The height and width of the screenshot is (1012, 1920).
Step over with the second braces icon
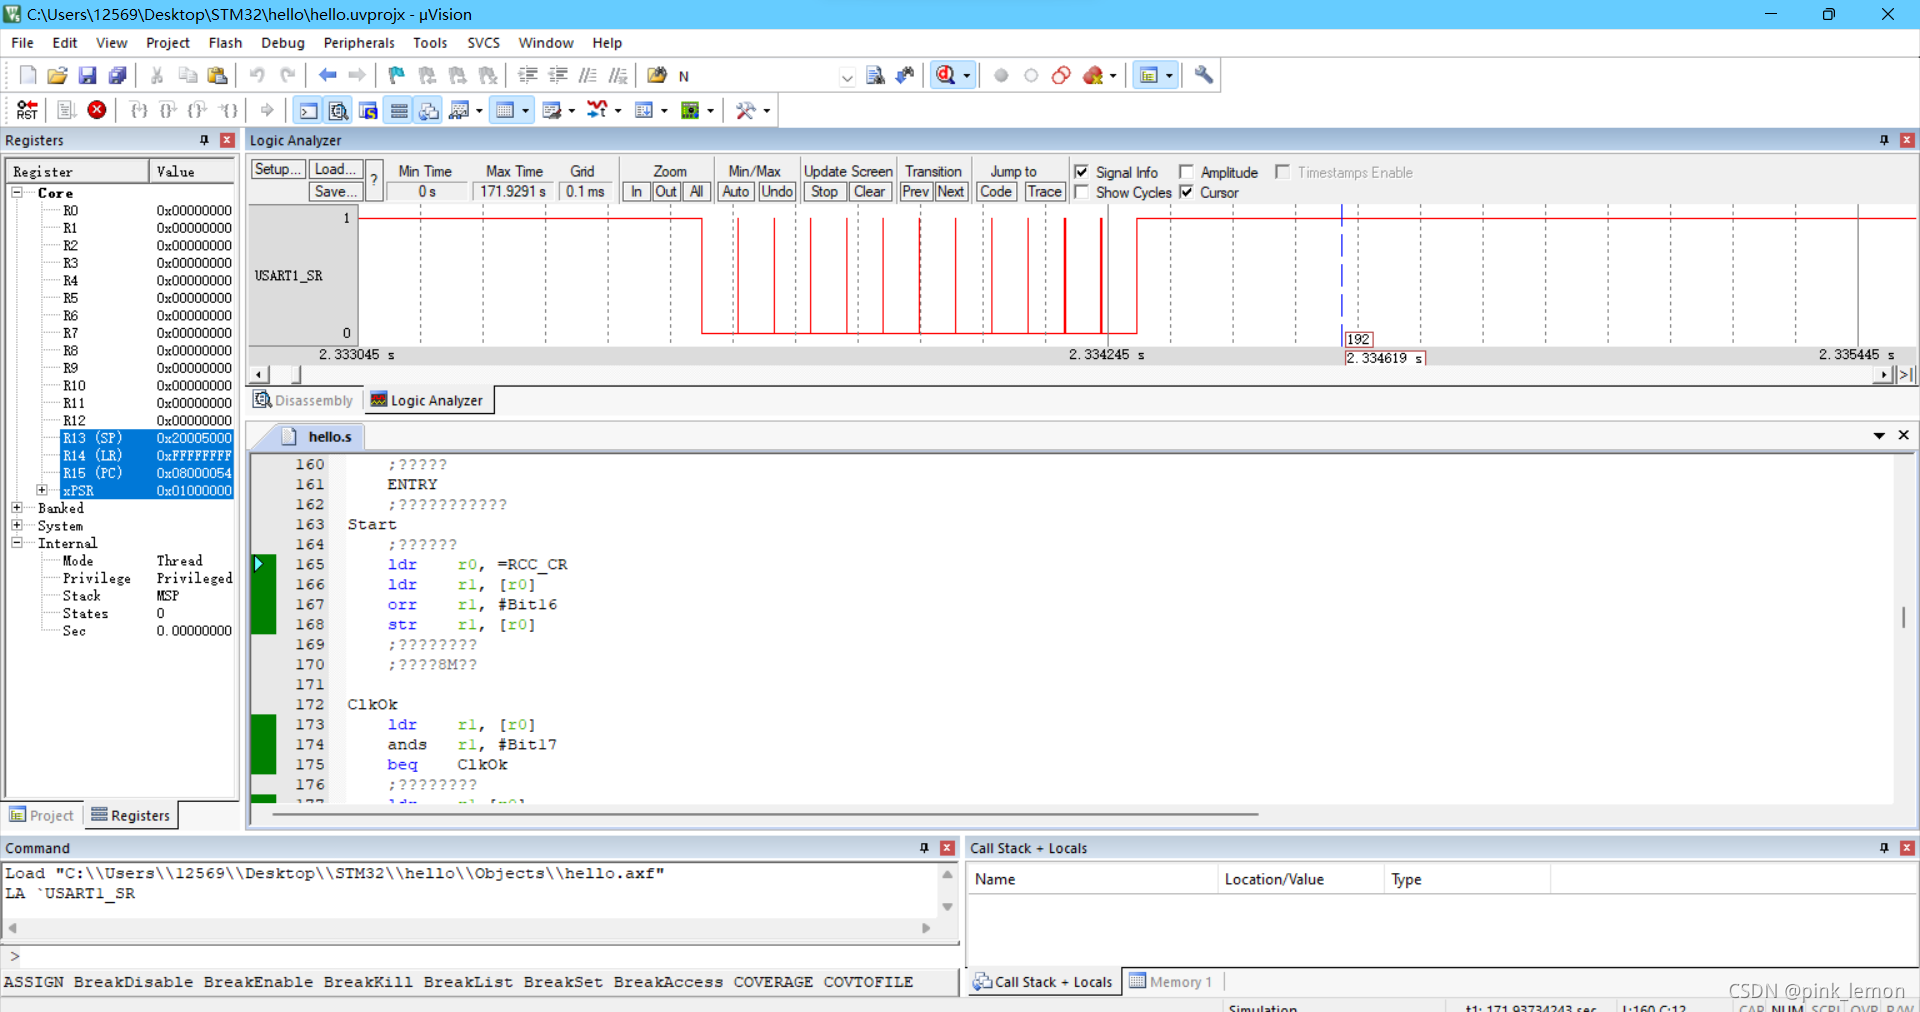click(169, 110)
